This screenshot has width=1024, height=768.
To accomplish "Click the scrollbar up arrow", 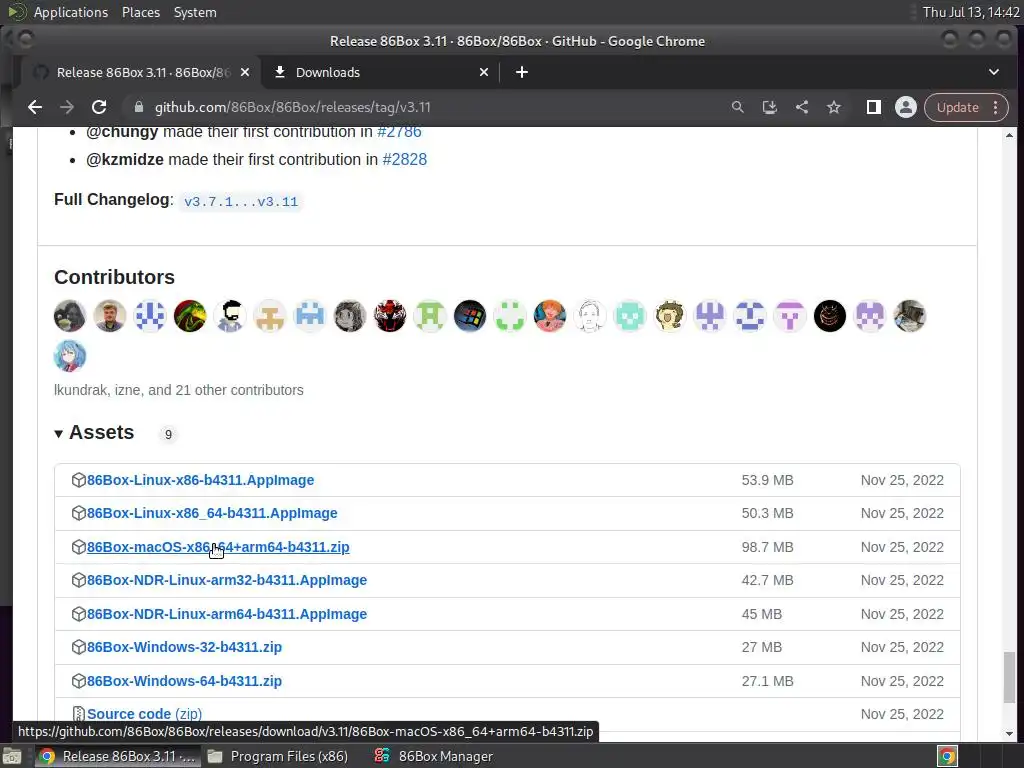I will pos(1010,135).
